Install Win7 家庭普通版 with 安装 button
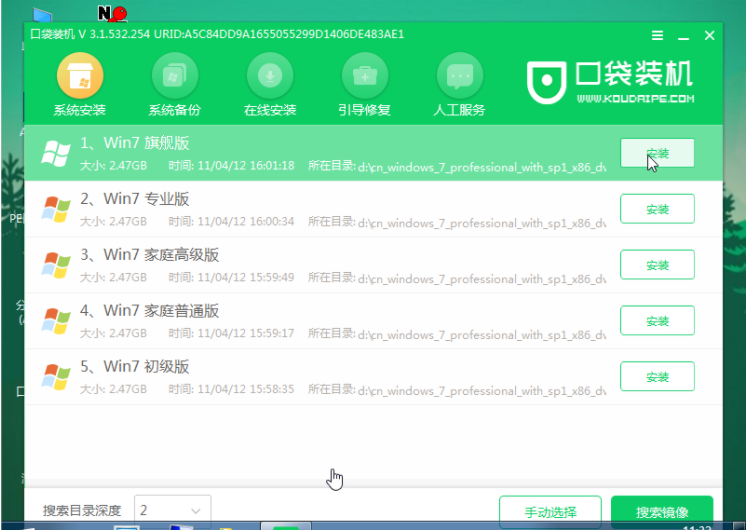 [x=657, y=321]
